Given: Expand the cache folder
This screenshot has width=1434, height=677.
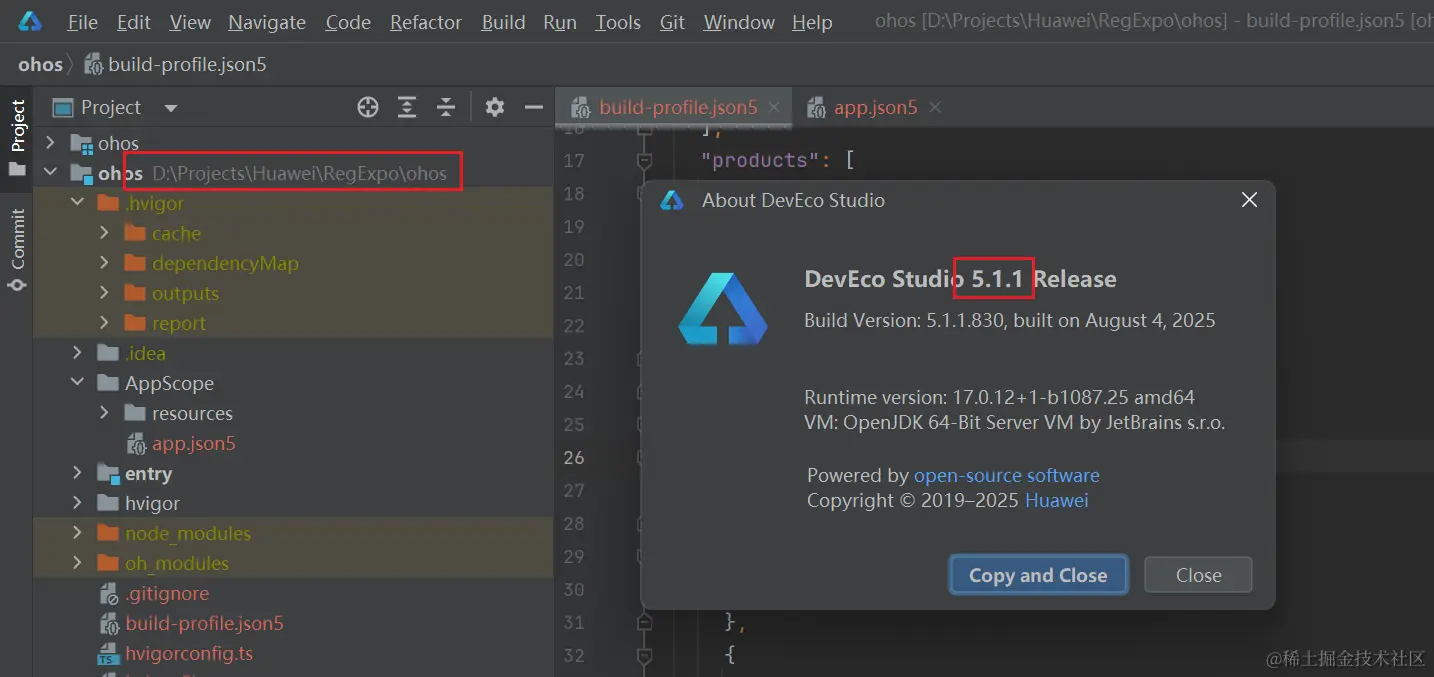Looking at the screenshot, I should 104,233.
